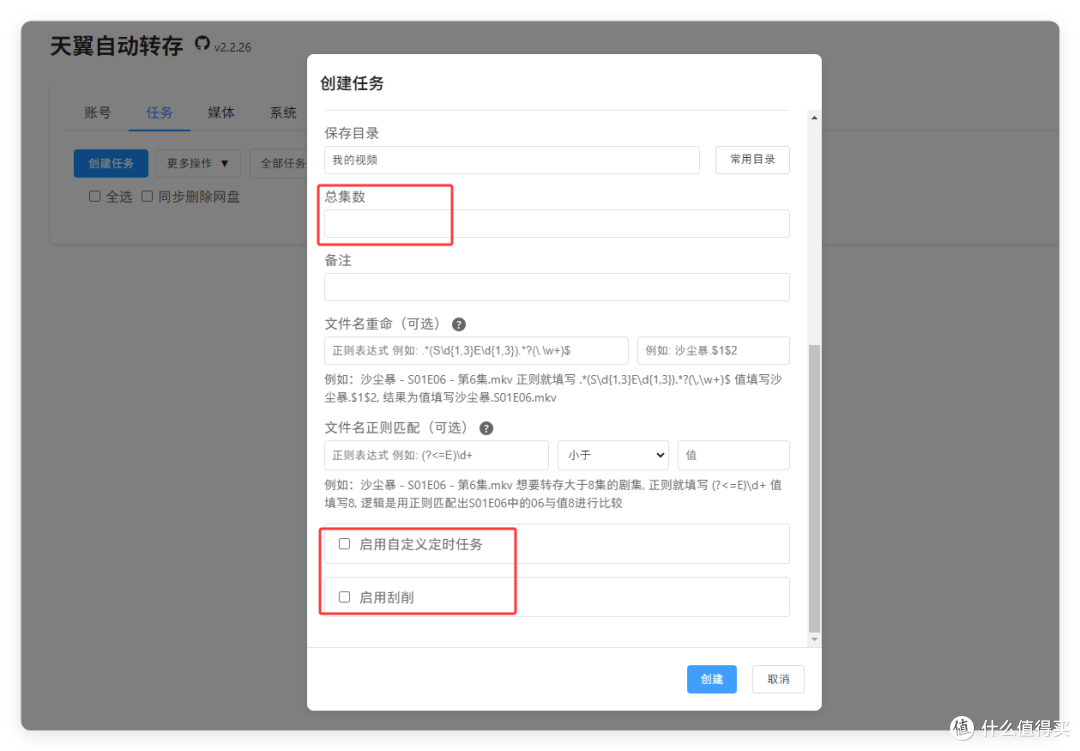Click the blue 创建 button

point(712,679)
